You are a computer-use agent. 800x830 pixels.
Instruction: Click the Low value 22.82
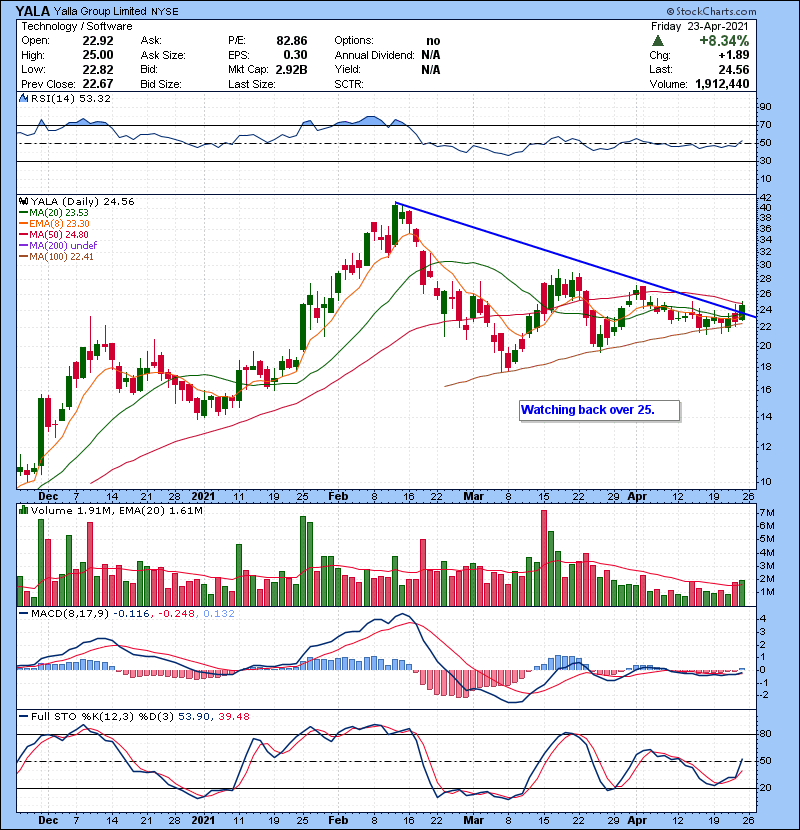point(97,69)
